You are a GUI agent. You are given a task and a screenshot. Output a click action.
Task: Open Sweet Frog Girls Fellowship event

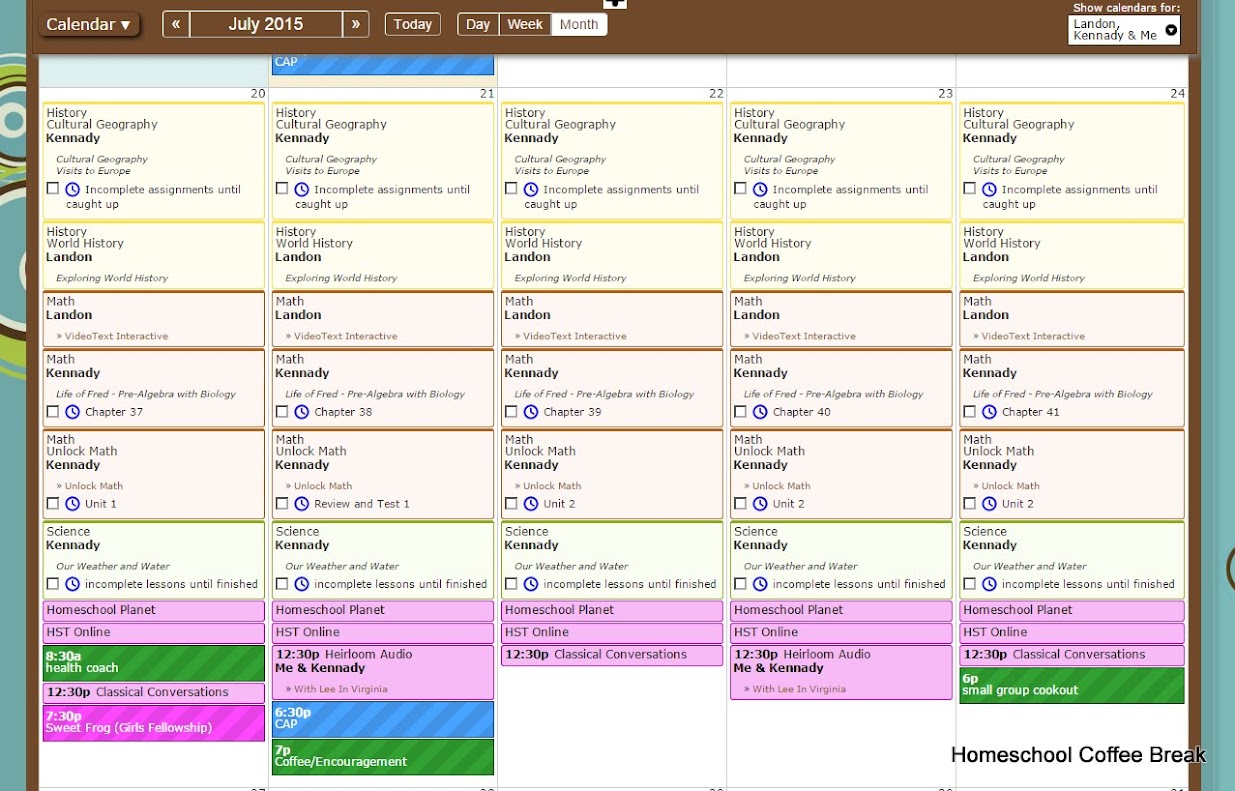(x=154, y=723)
